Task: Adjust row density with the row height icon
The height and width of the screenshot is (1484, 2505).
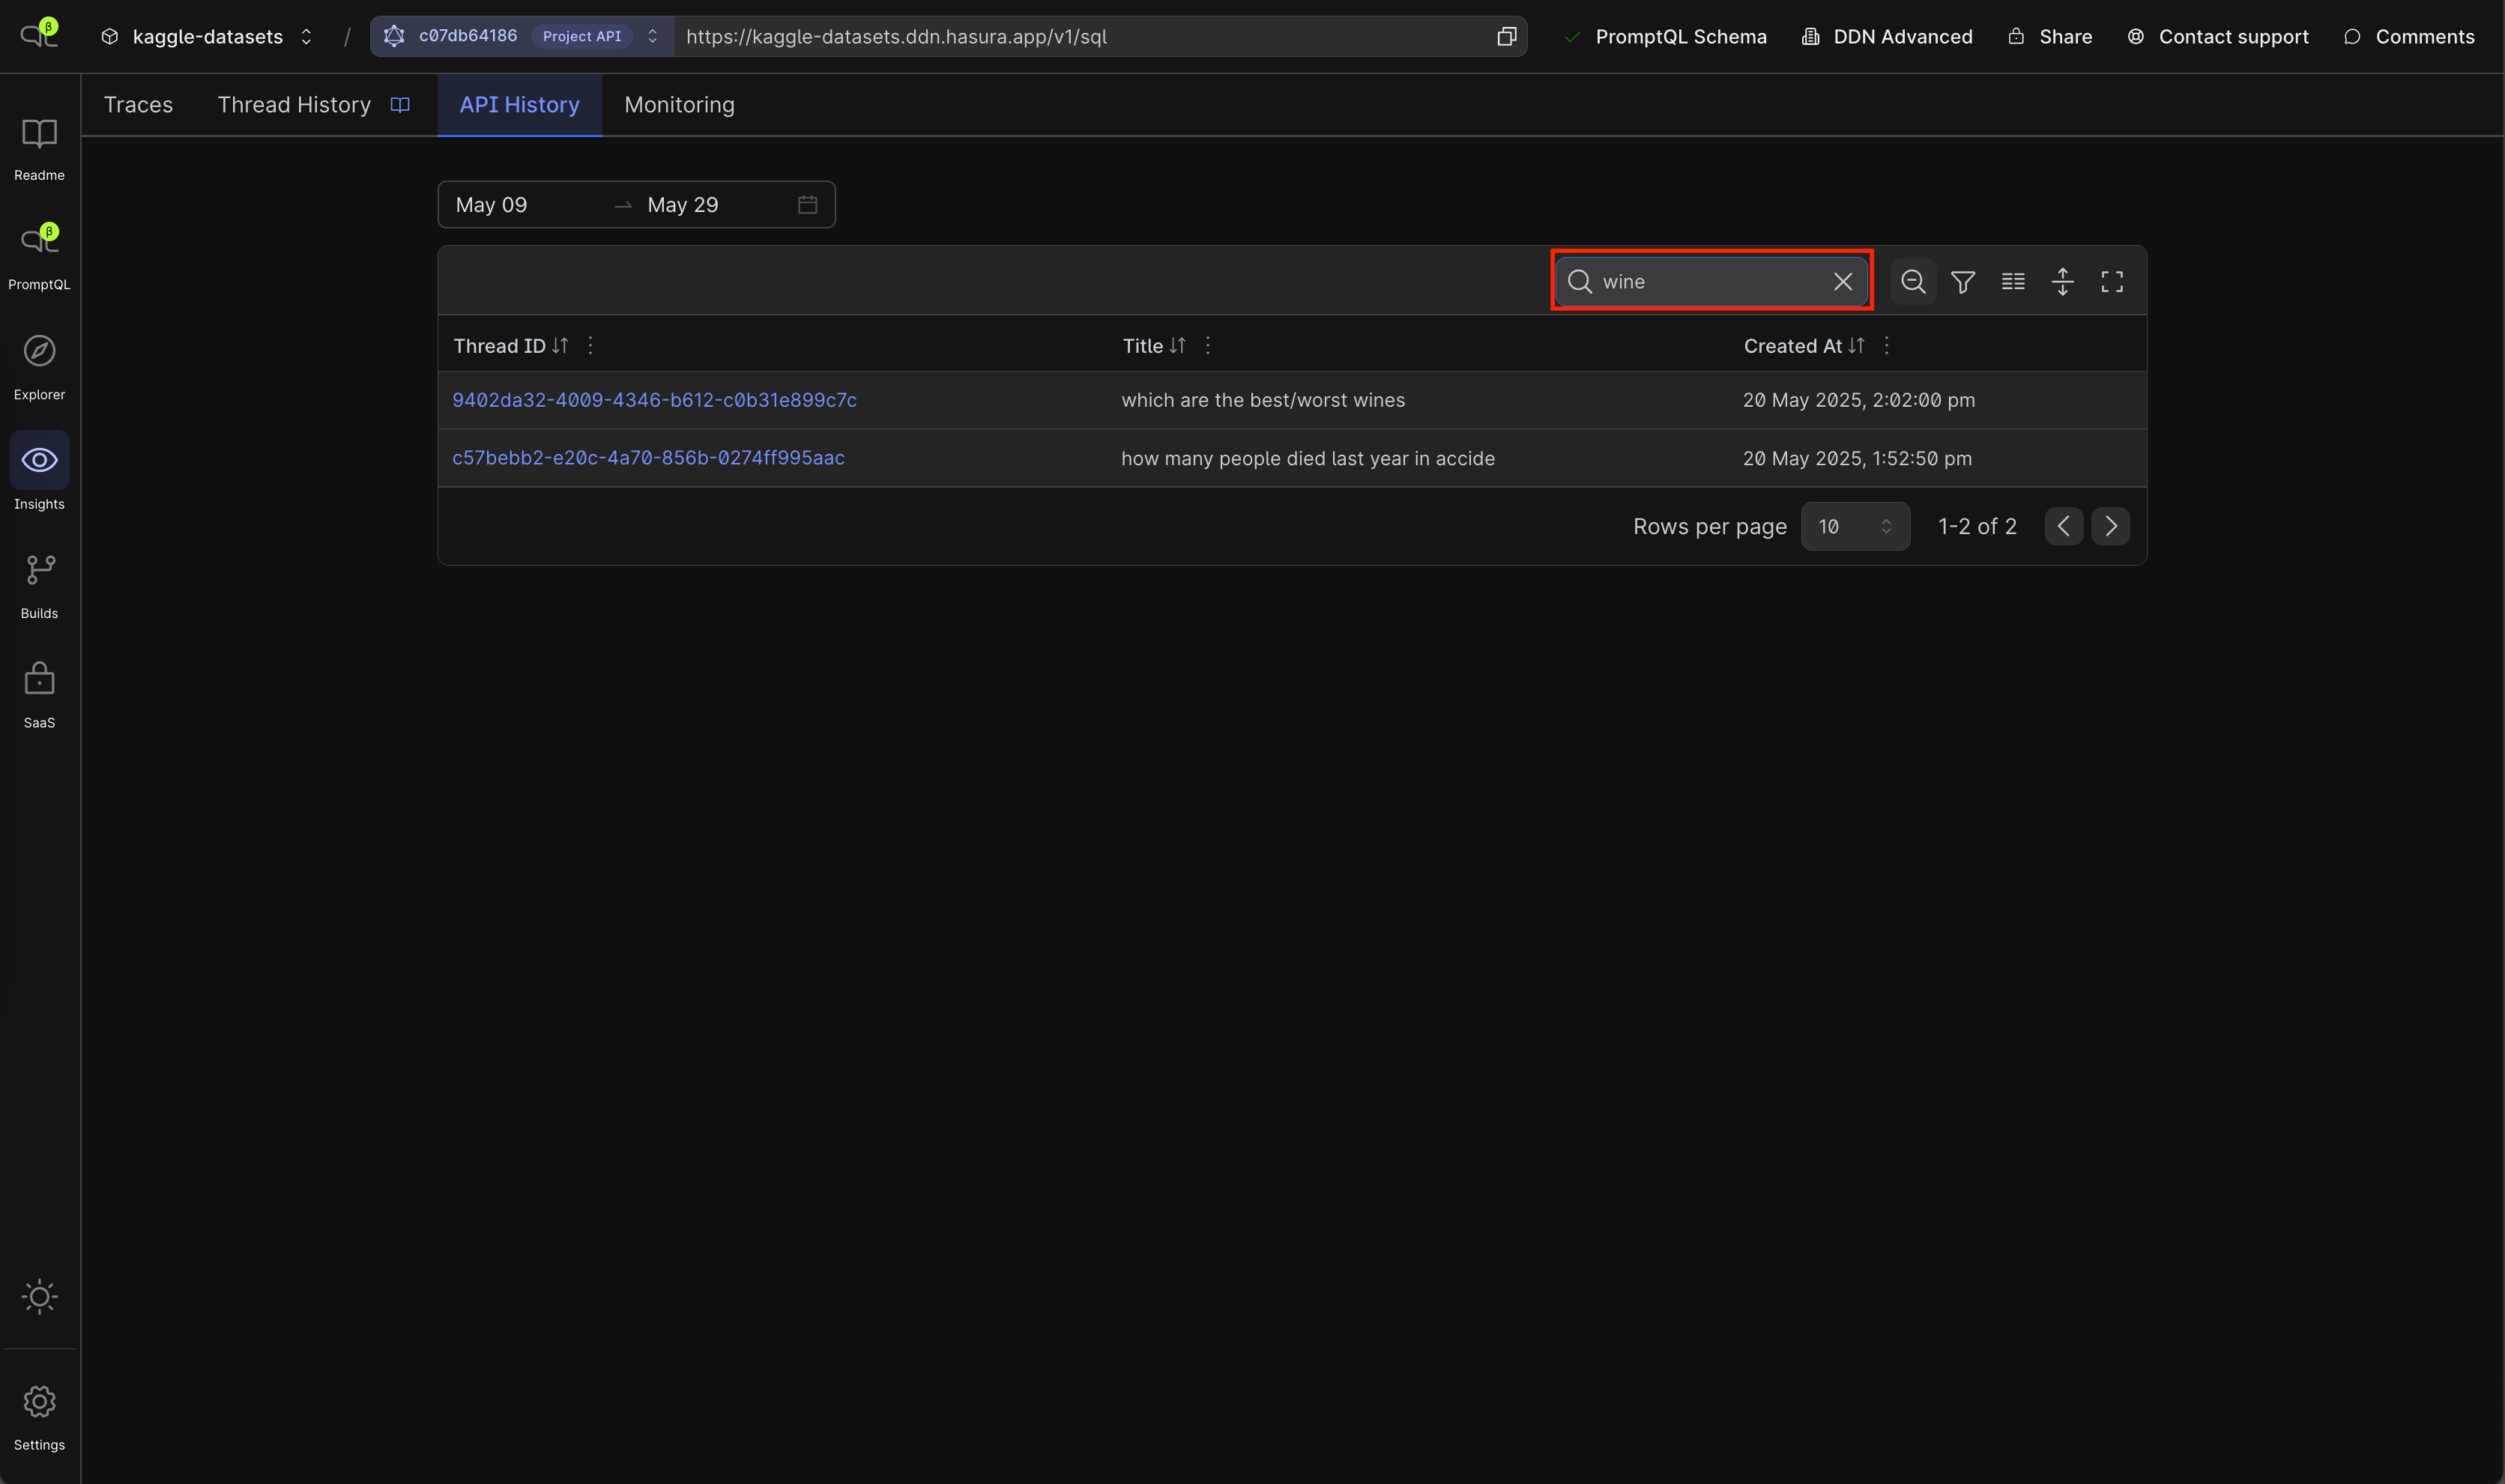Action: tap(2062, 281)
